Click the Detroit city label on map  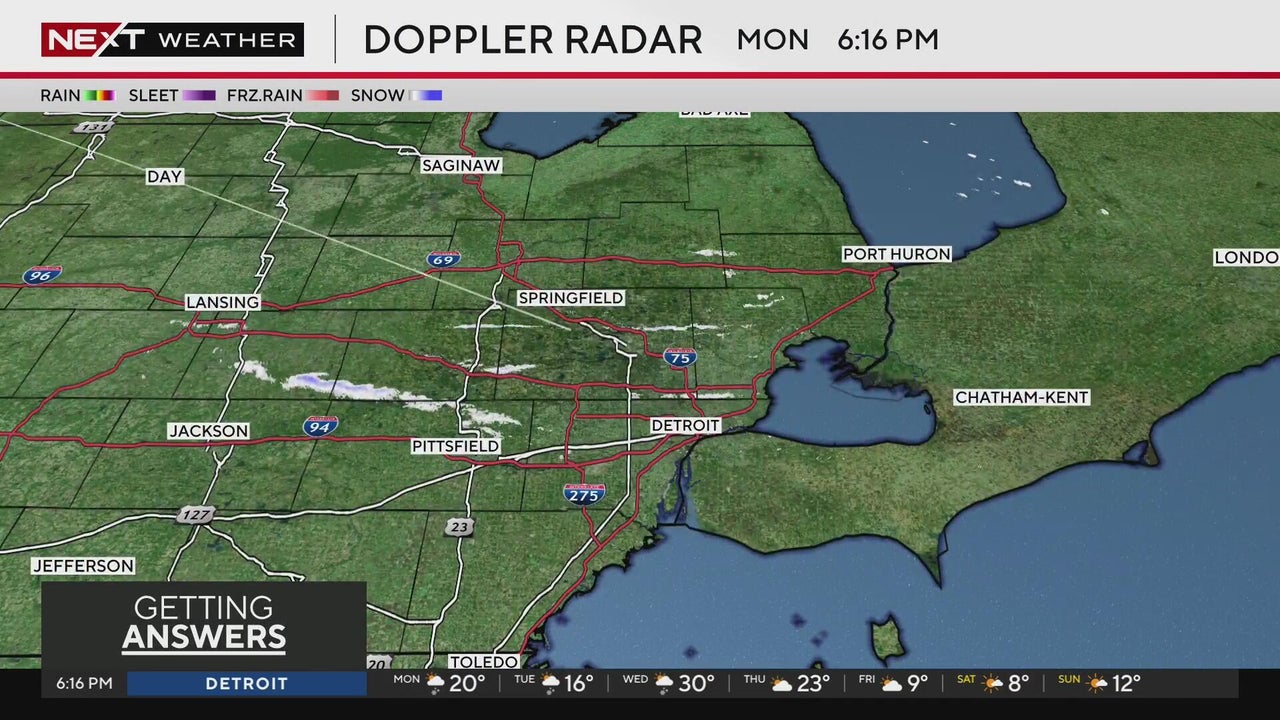(685, 425)
